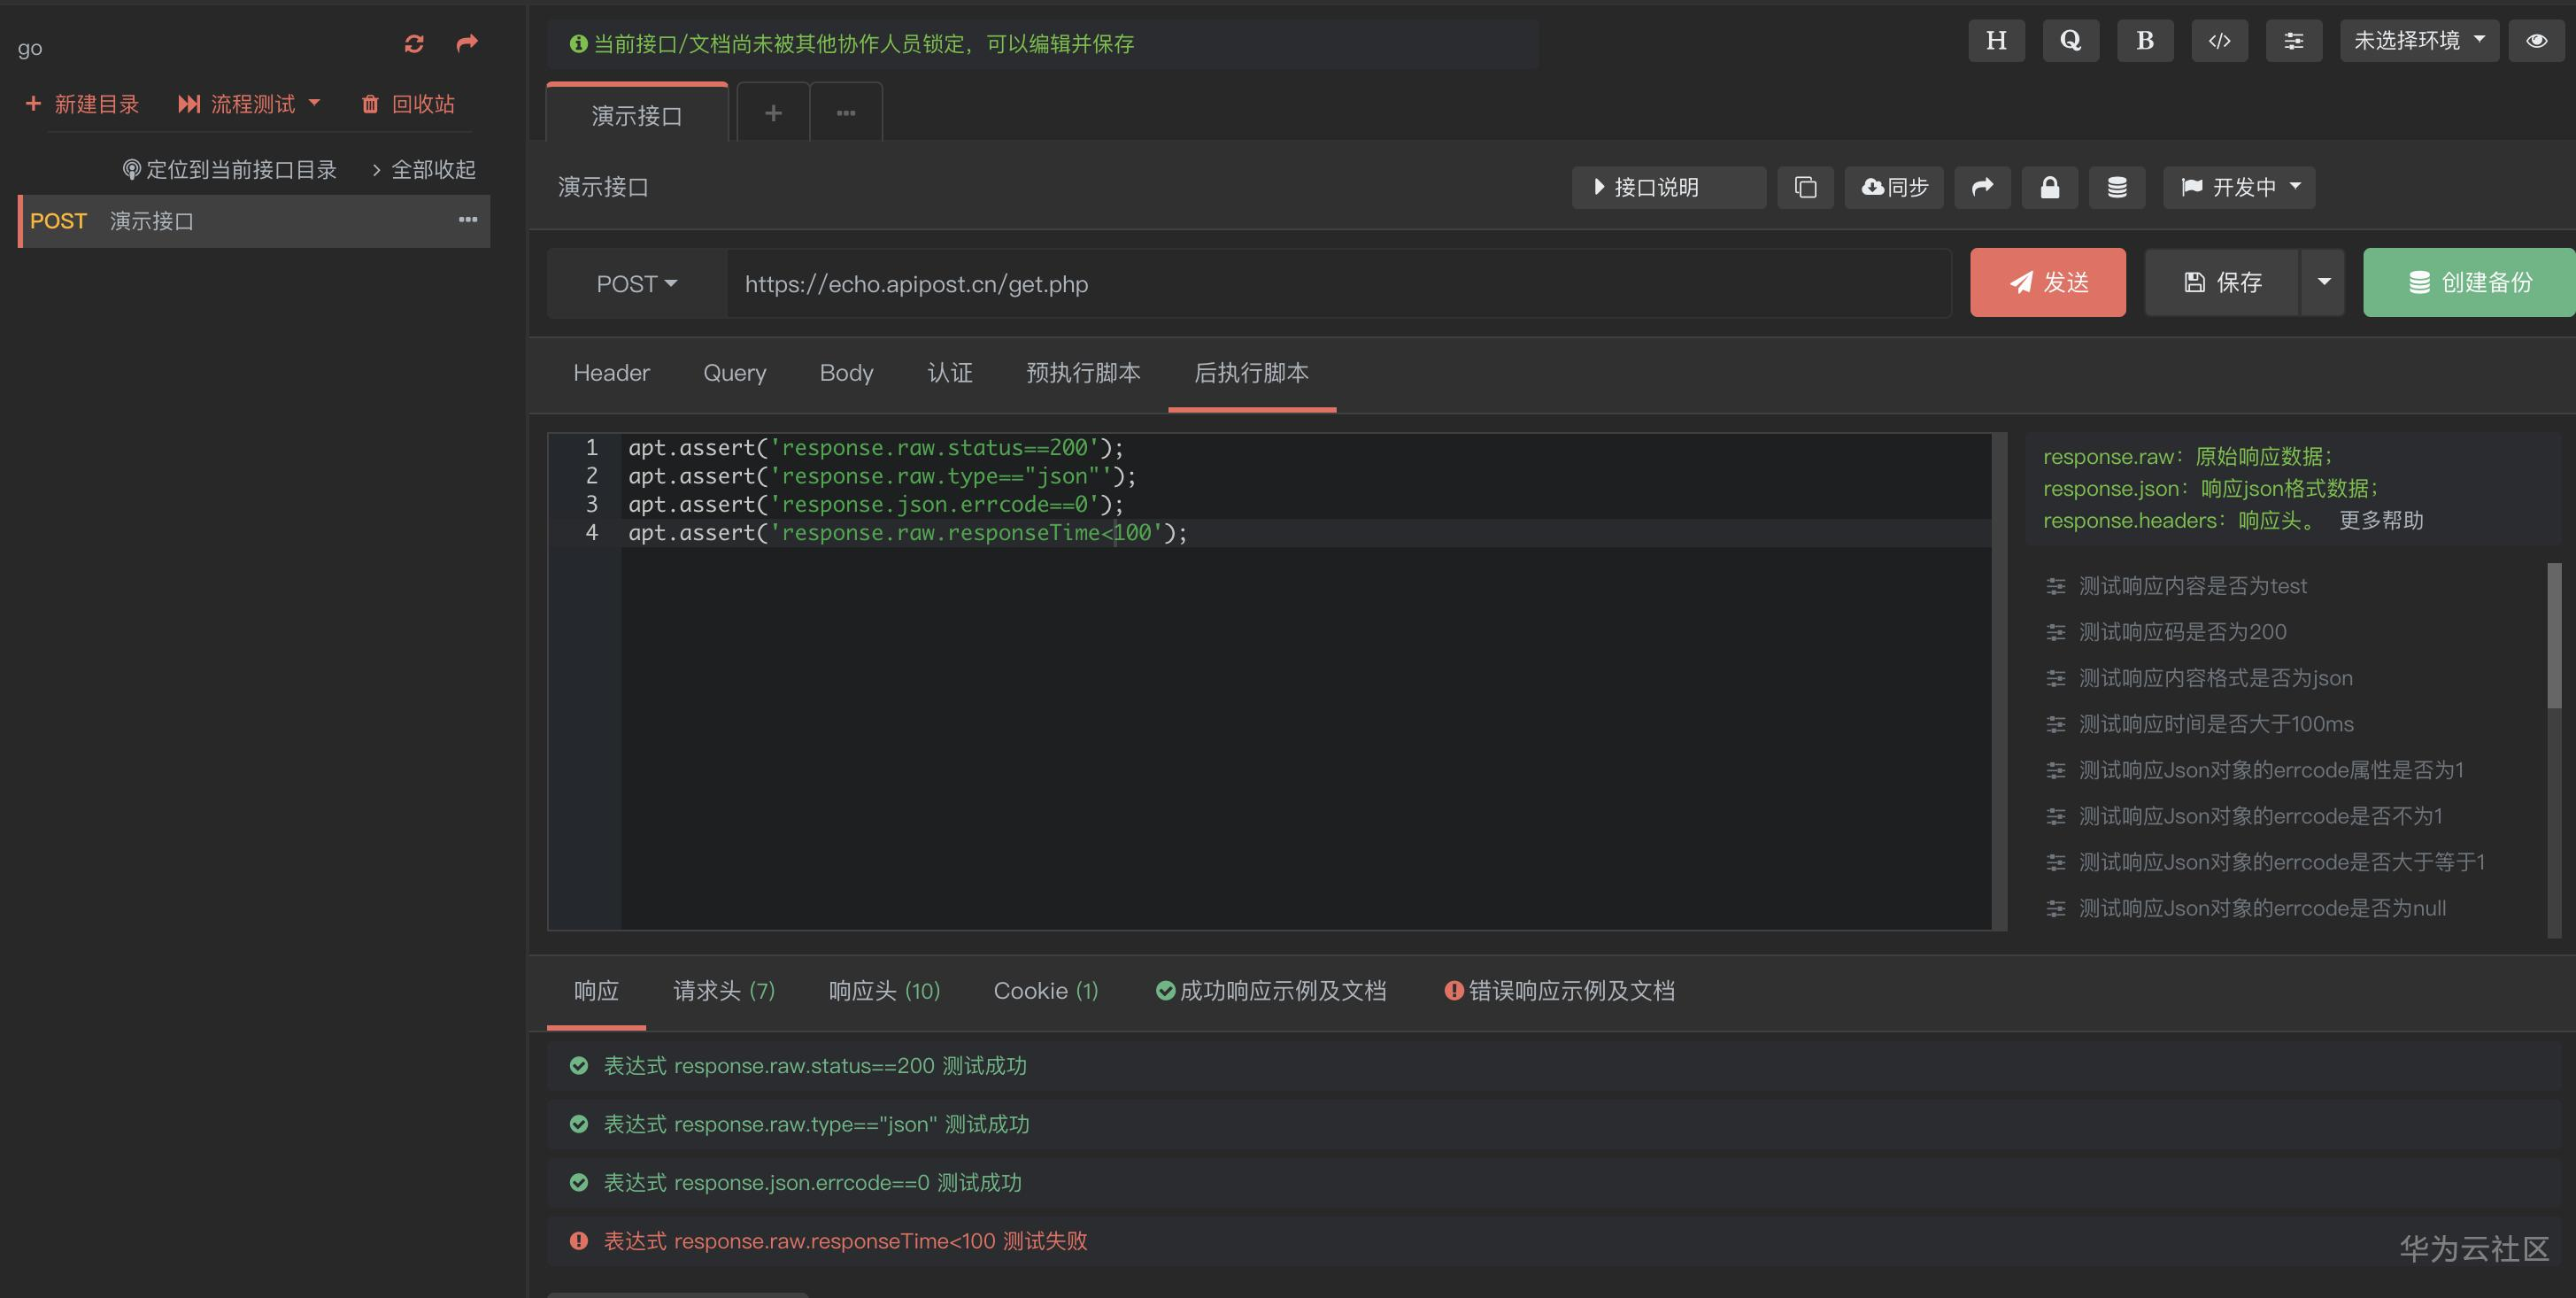Toggle the eye preview icon at top right

(x=2536, y=41)
